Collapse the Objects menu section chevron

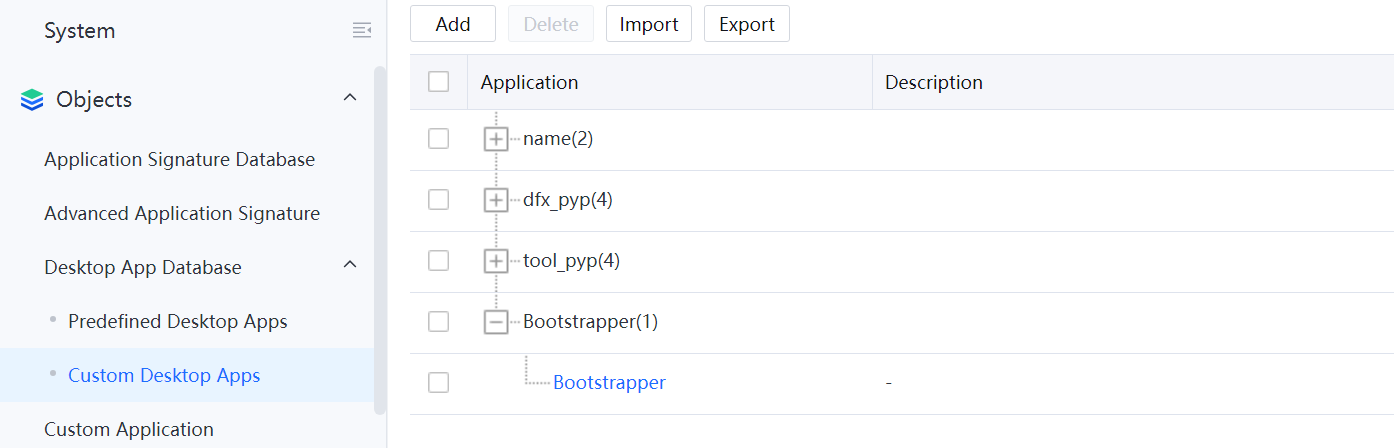(x=350, y=98)
